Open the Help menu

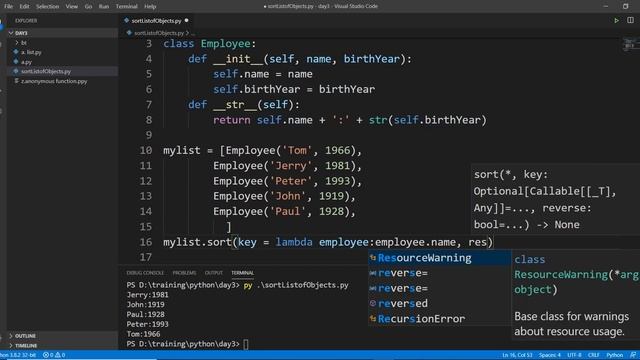pos(150,7)
